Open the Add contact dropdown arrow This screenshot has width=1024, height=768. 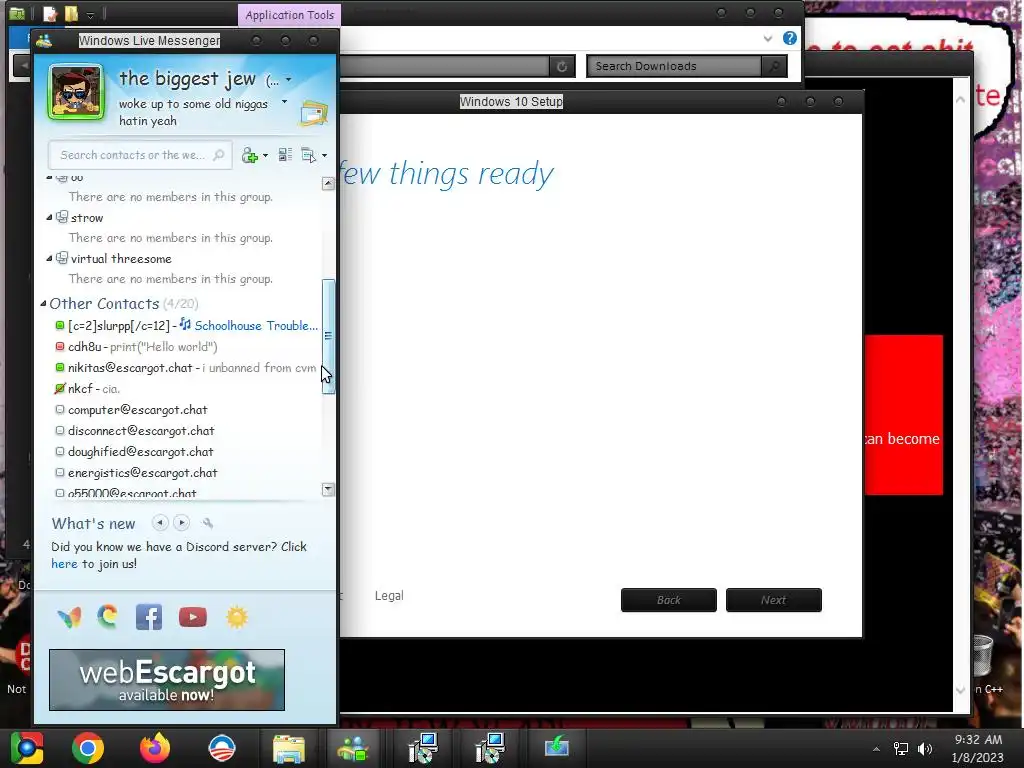[265, 156]
